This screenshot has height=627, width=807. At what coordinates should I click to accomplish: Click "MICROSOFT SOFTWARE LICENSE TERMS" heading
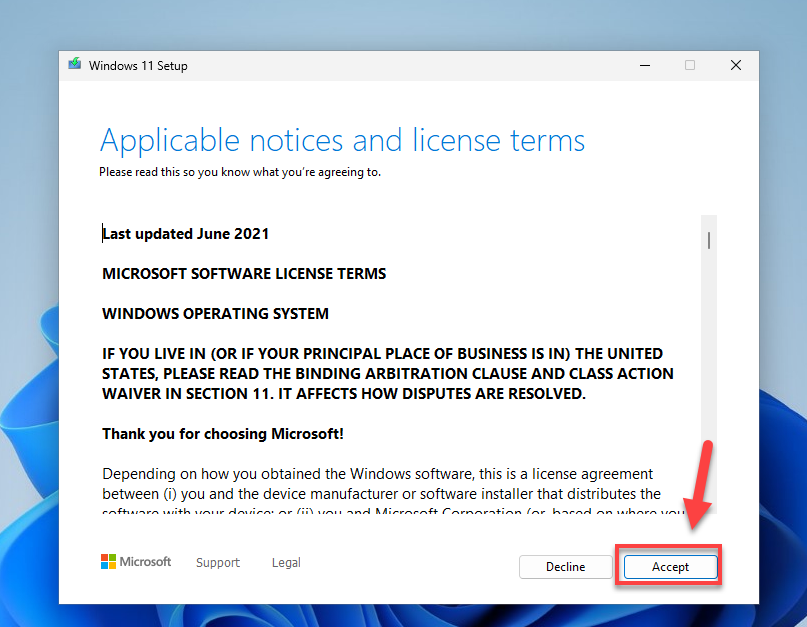[x=244, y=274]
